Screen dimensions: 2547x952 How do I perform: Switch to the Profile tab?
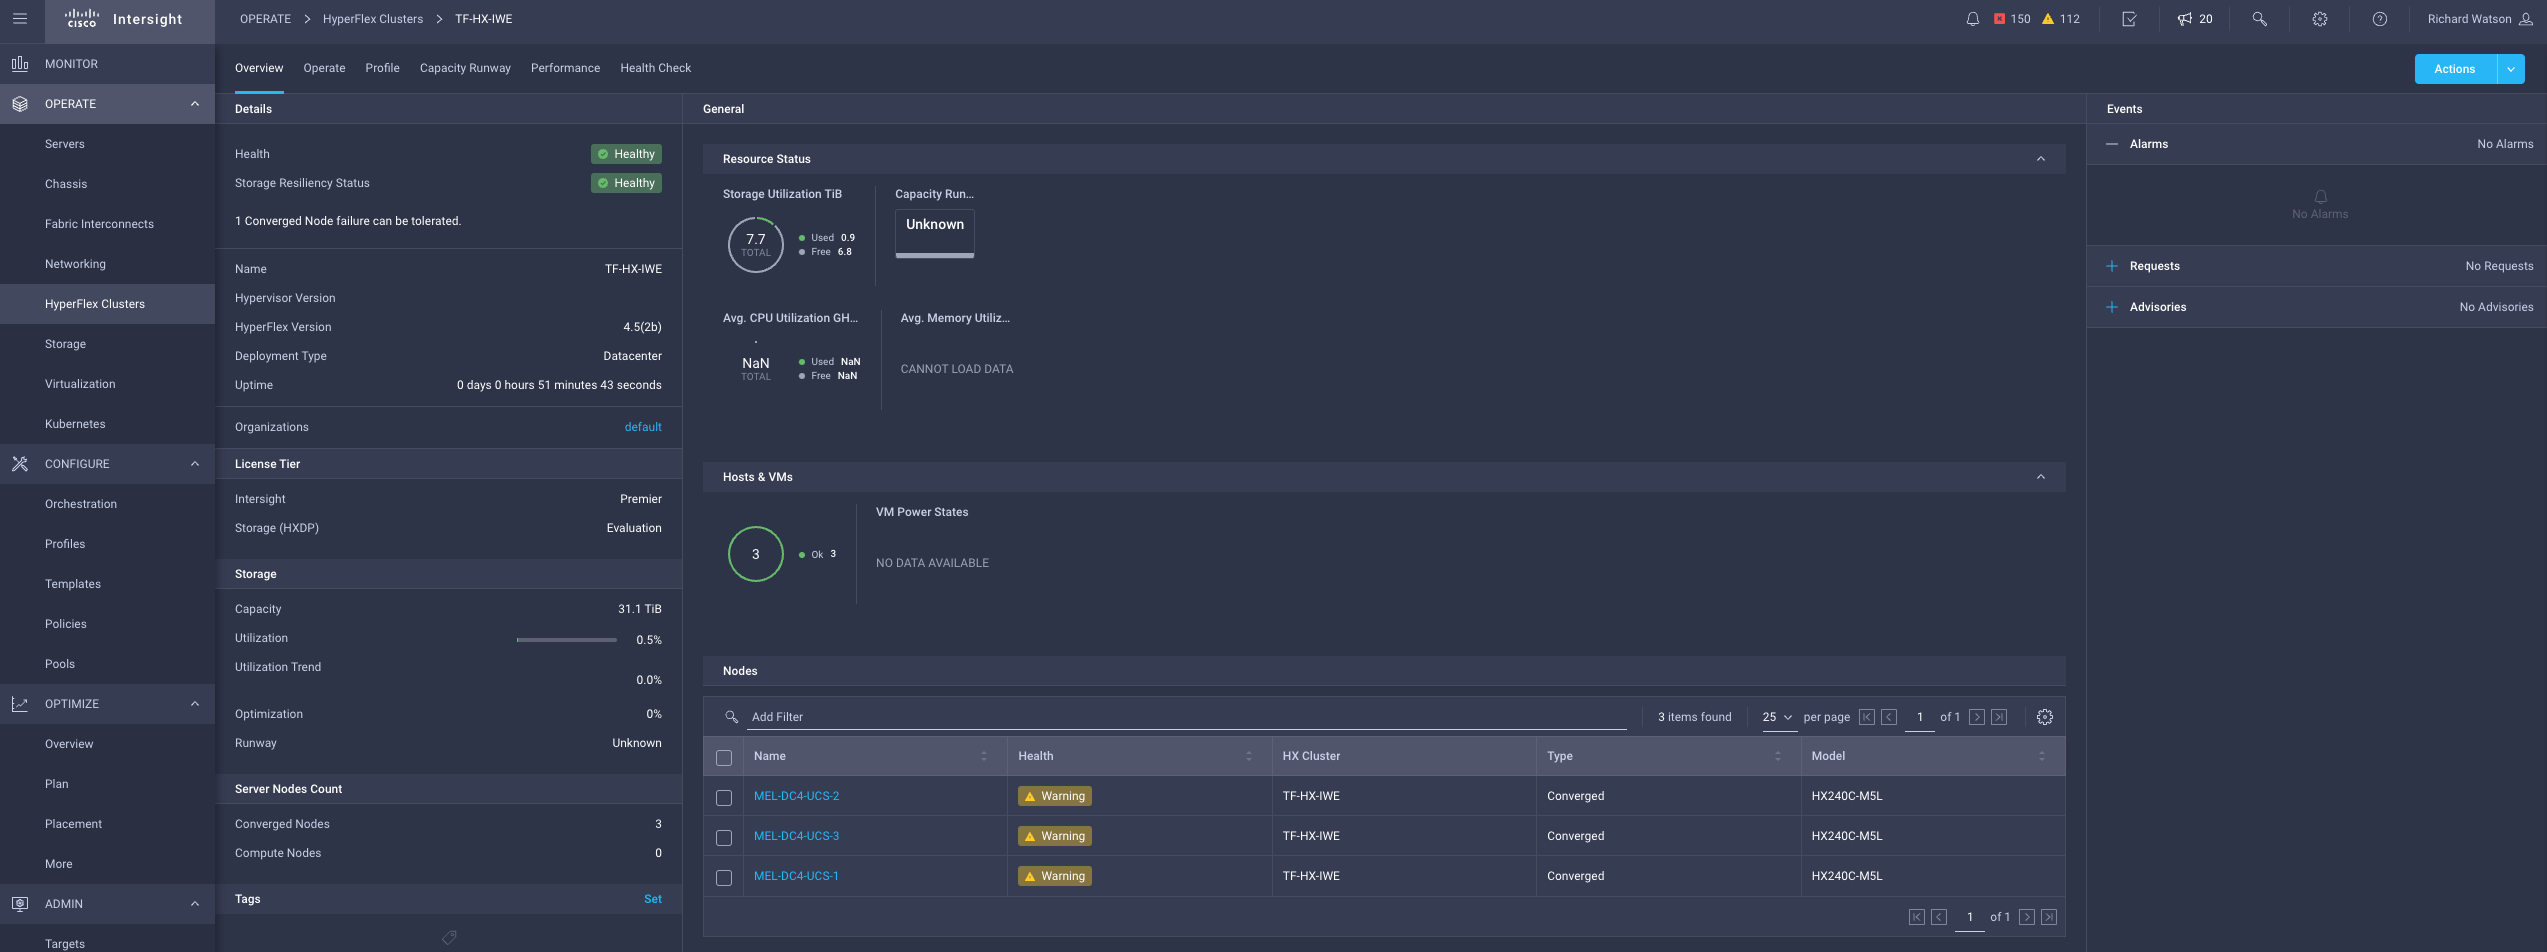pos(382,68)
